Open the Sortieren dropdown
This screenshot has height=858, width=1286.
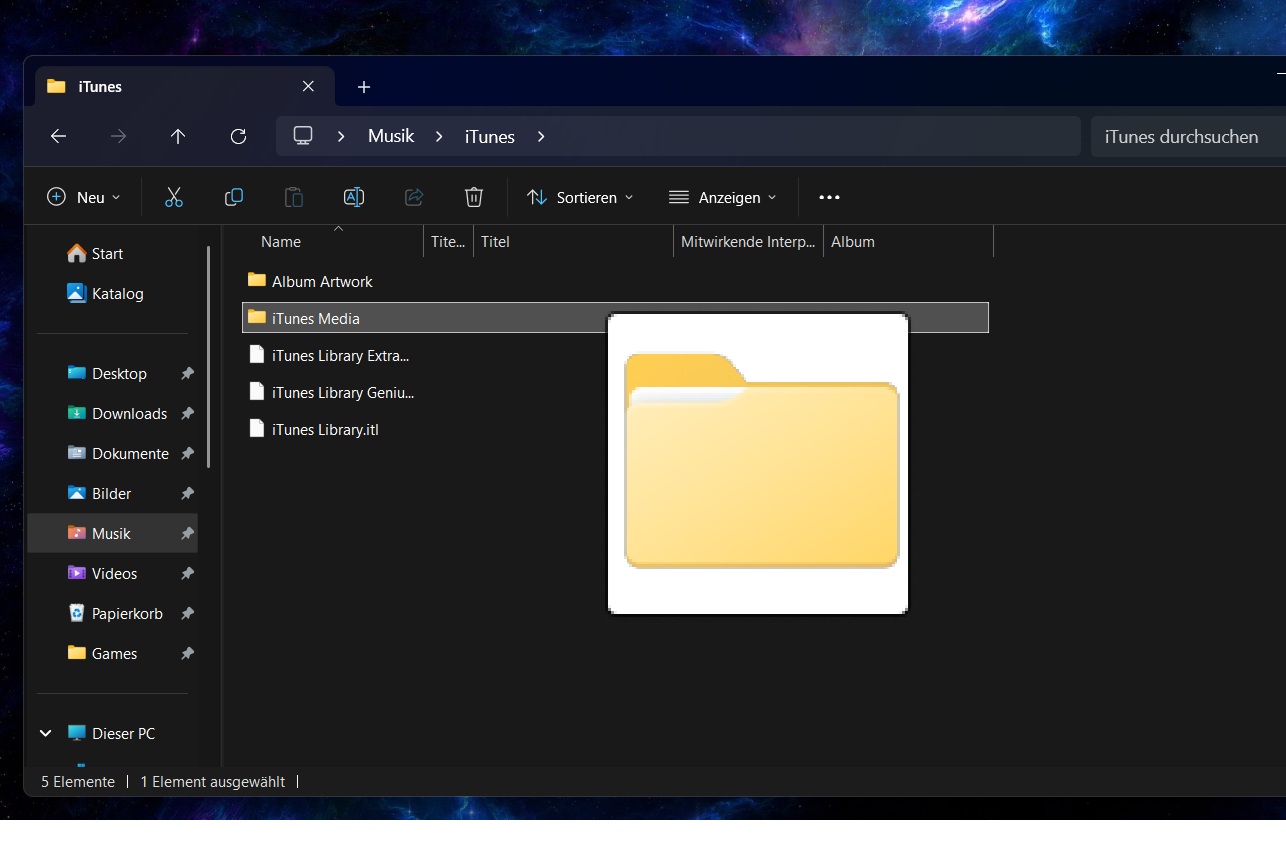pyautogui.click(x=580, y=197)
